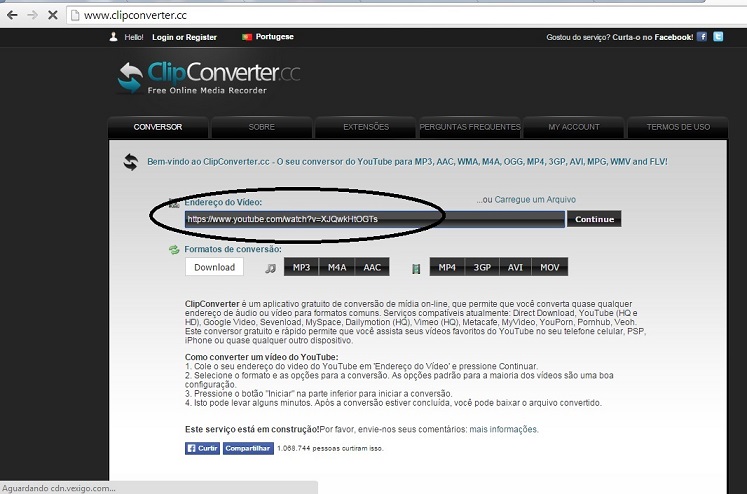The image size is (747, 494).
Task: Click the Portuguese flag icon
Action: [247, 37]
